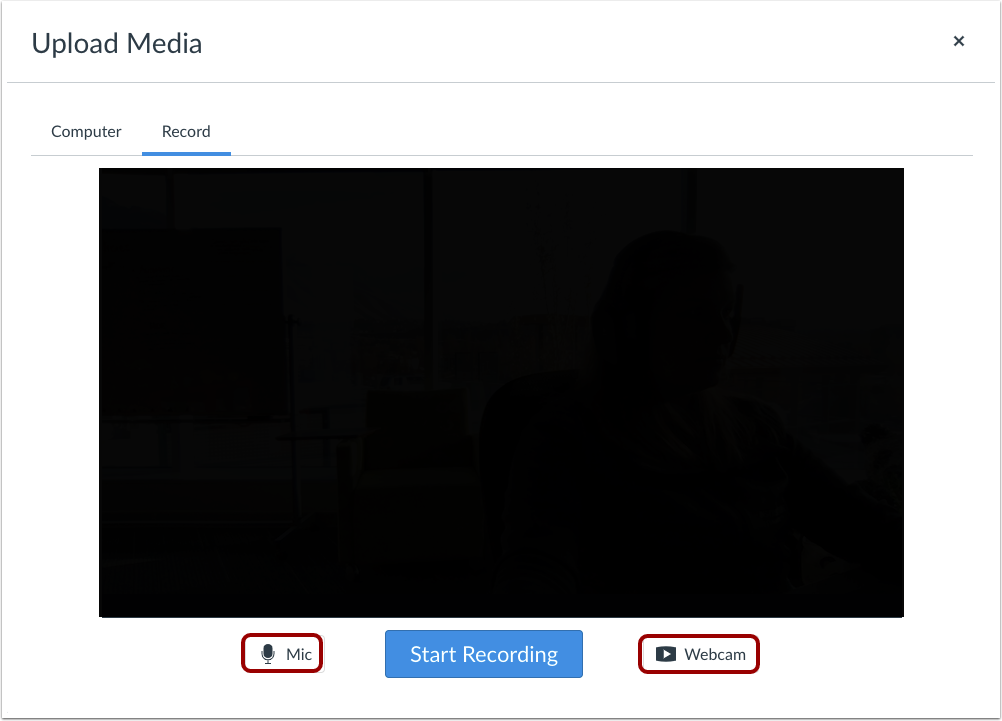Image resolution: width=1002 pixels, height=721 pixels.
Task: Click the microphone icon
Action: (268, 654)
